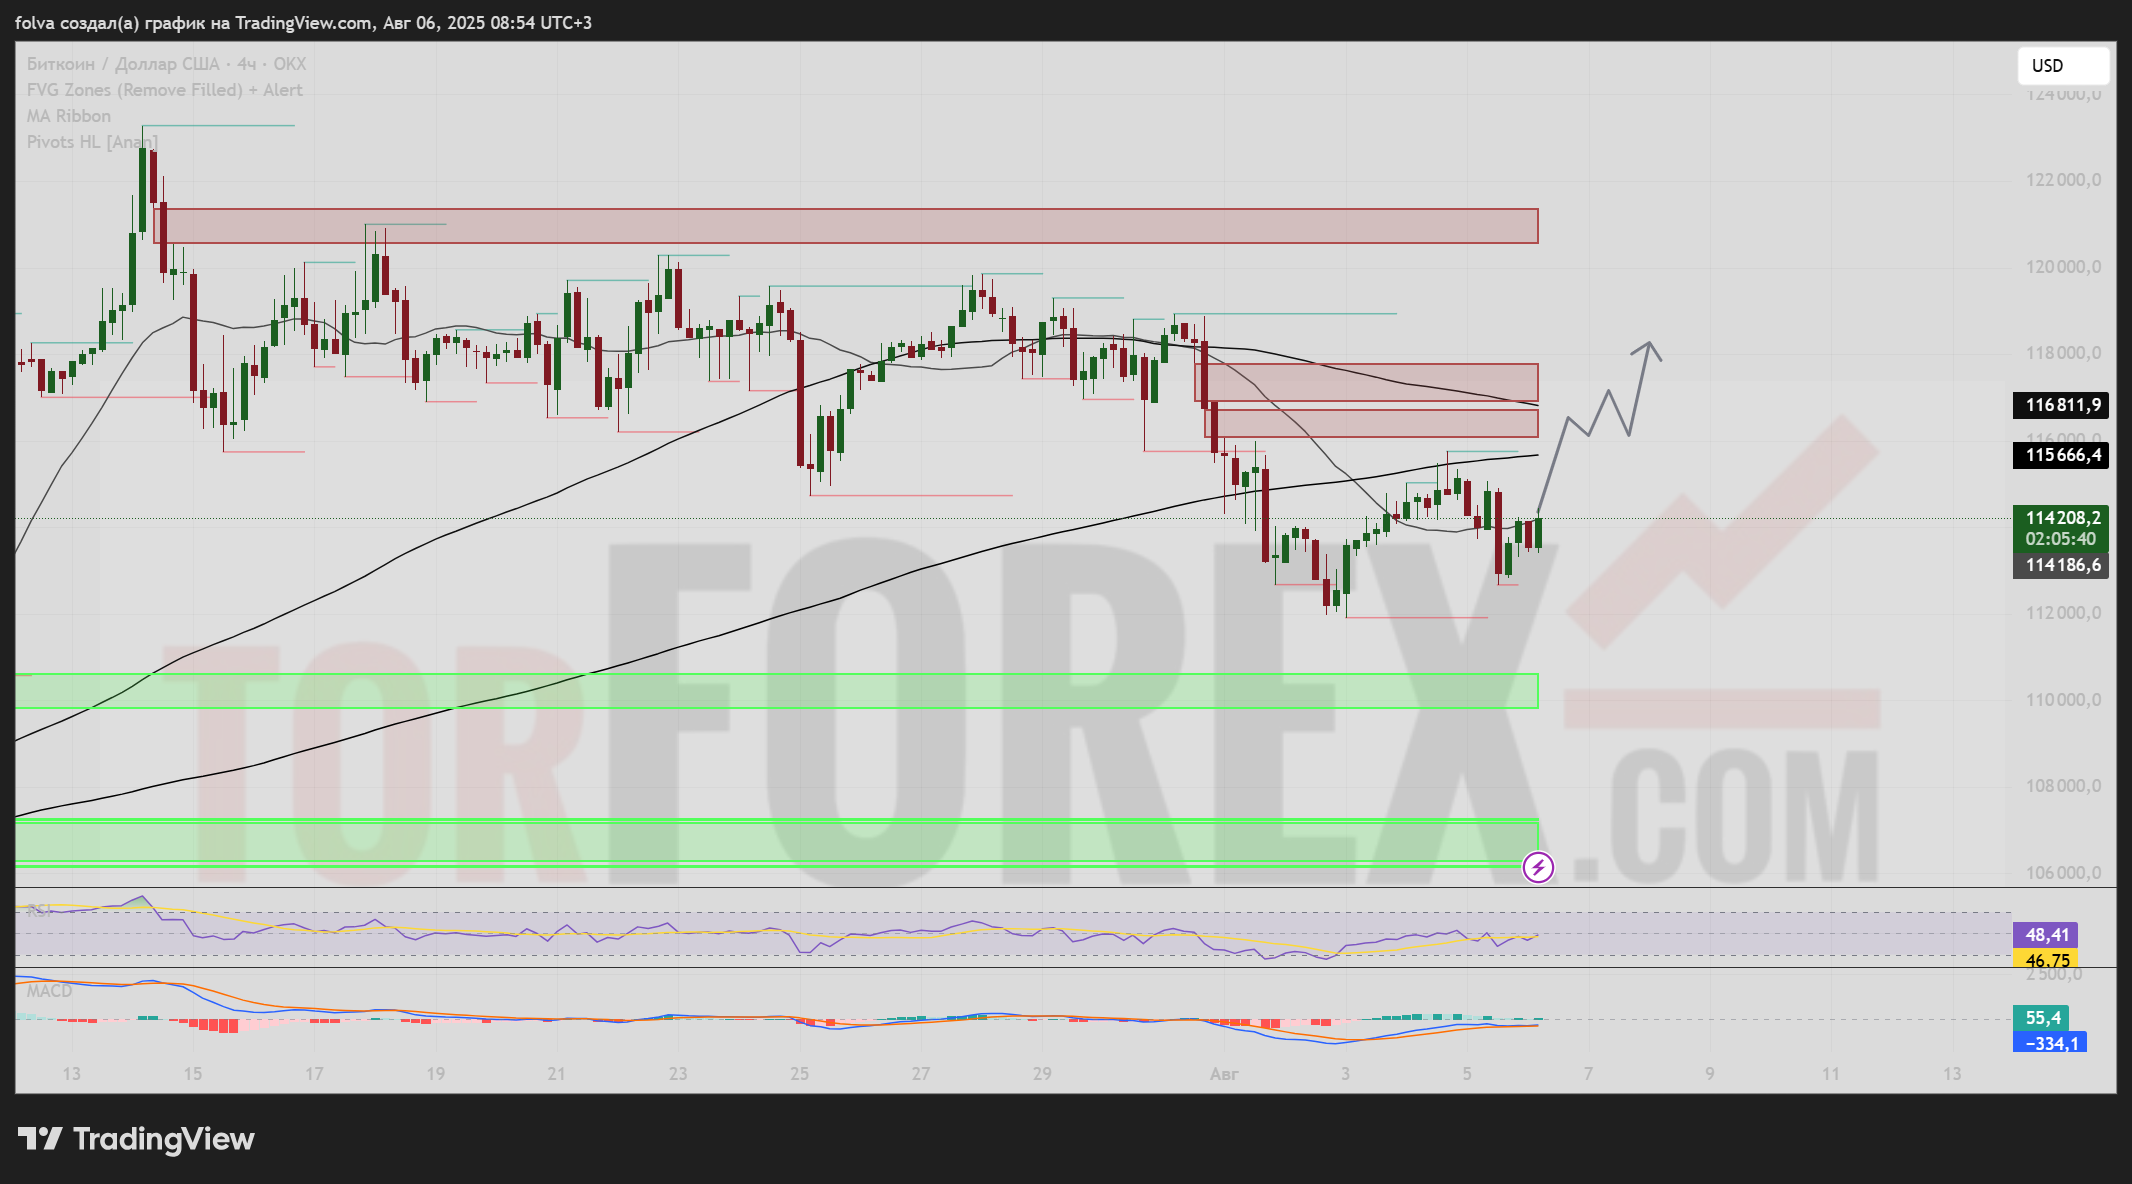Click the purple 48,41 RSI value label
2132x1184 pixels.
[2046, 935]
